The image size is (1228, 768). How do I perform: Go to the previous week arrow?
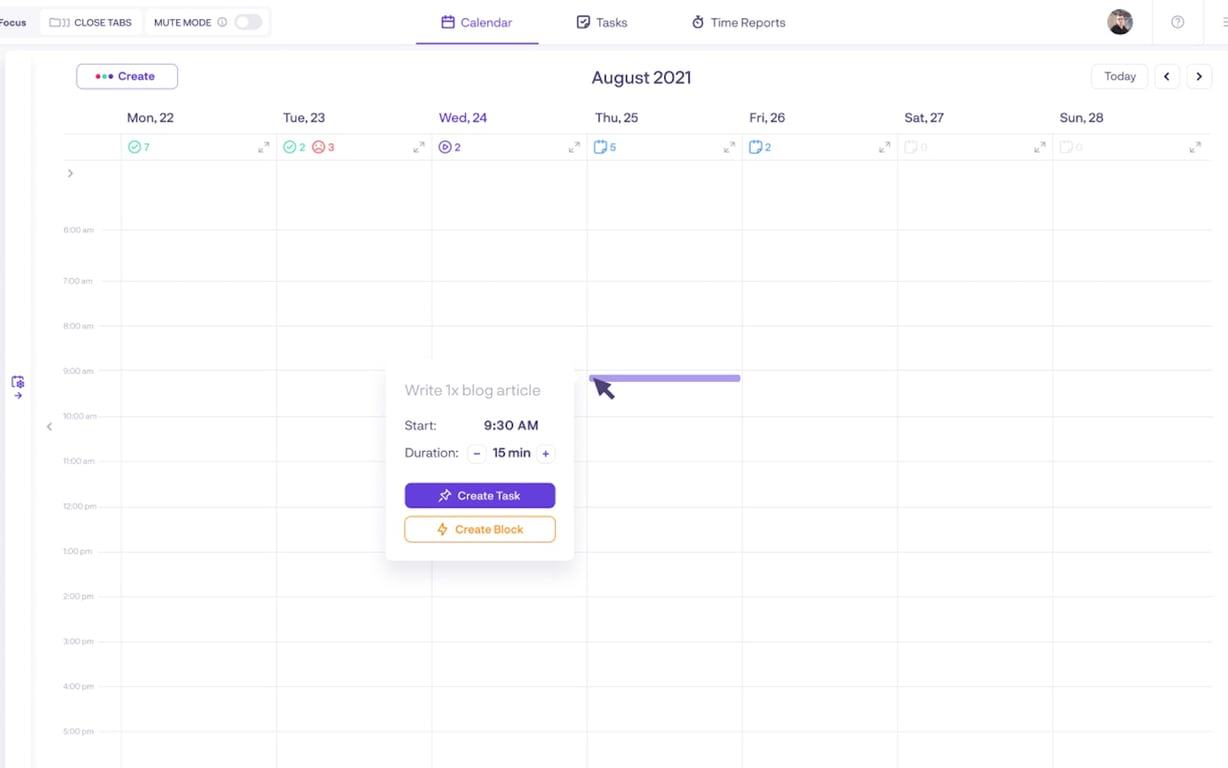[1167, 76]
